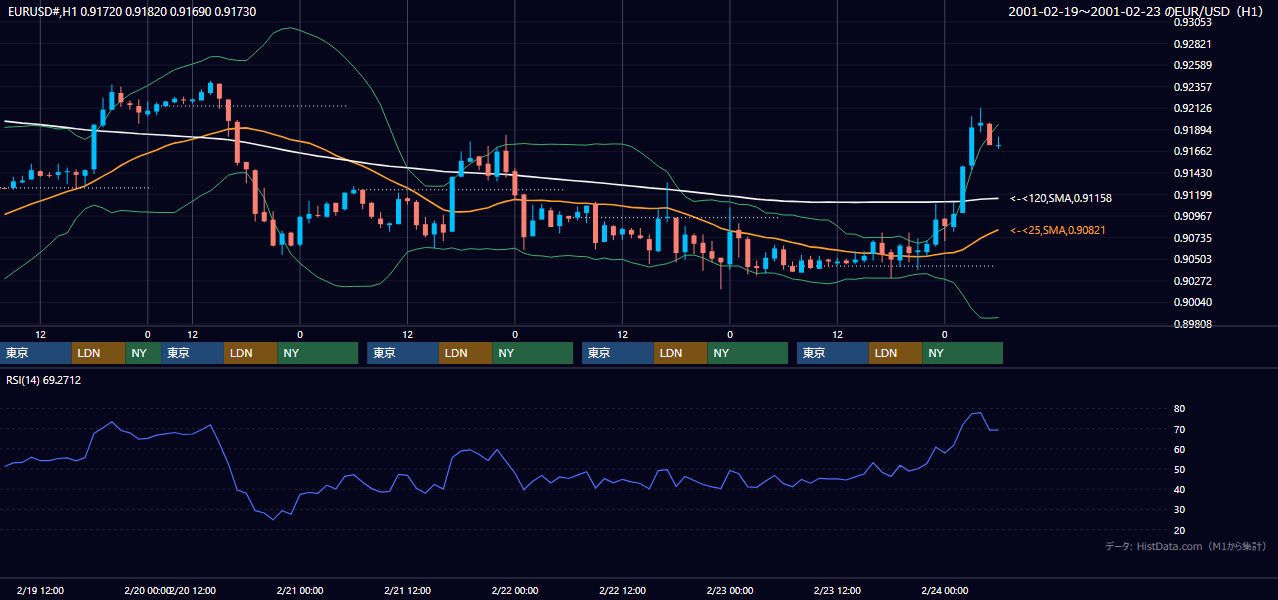Screen dimensions: 1278x600
Task: Click the rightmost LDN session block
Action: click(x=896, y=353)
